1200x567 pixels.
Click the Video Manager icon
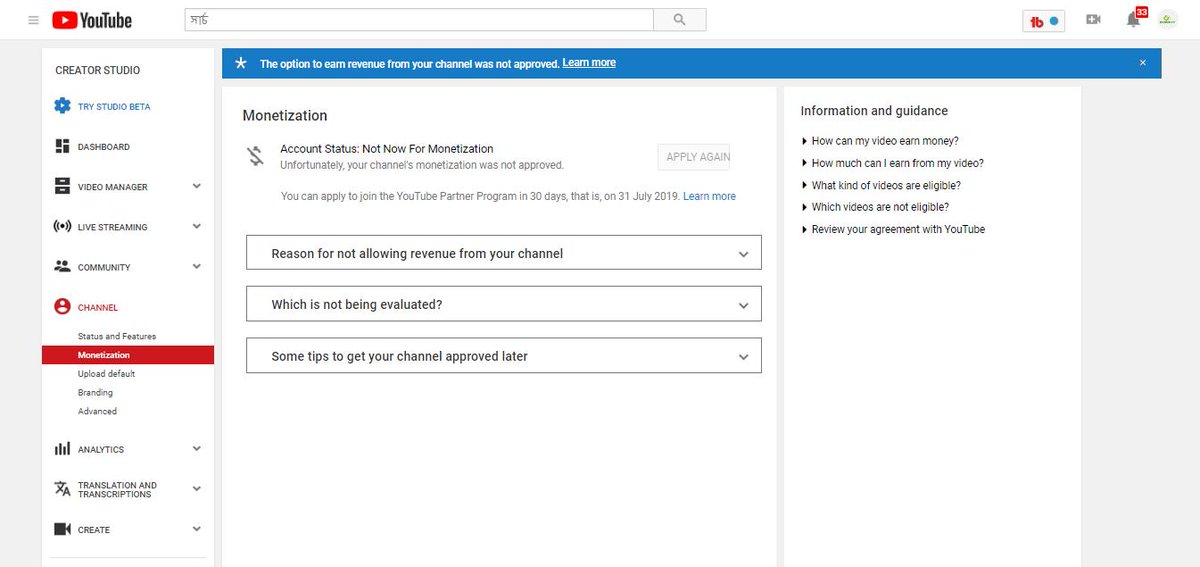[x=62, y=187]
